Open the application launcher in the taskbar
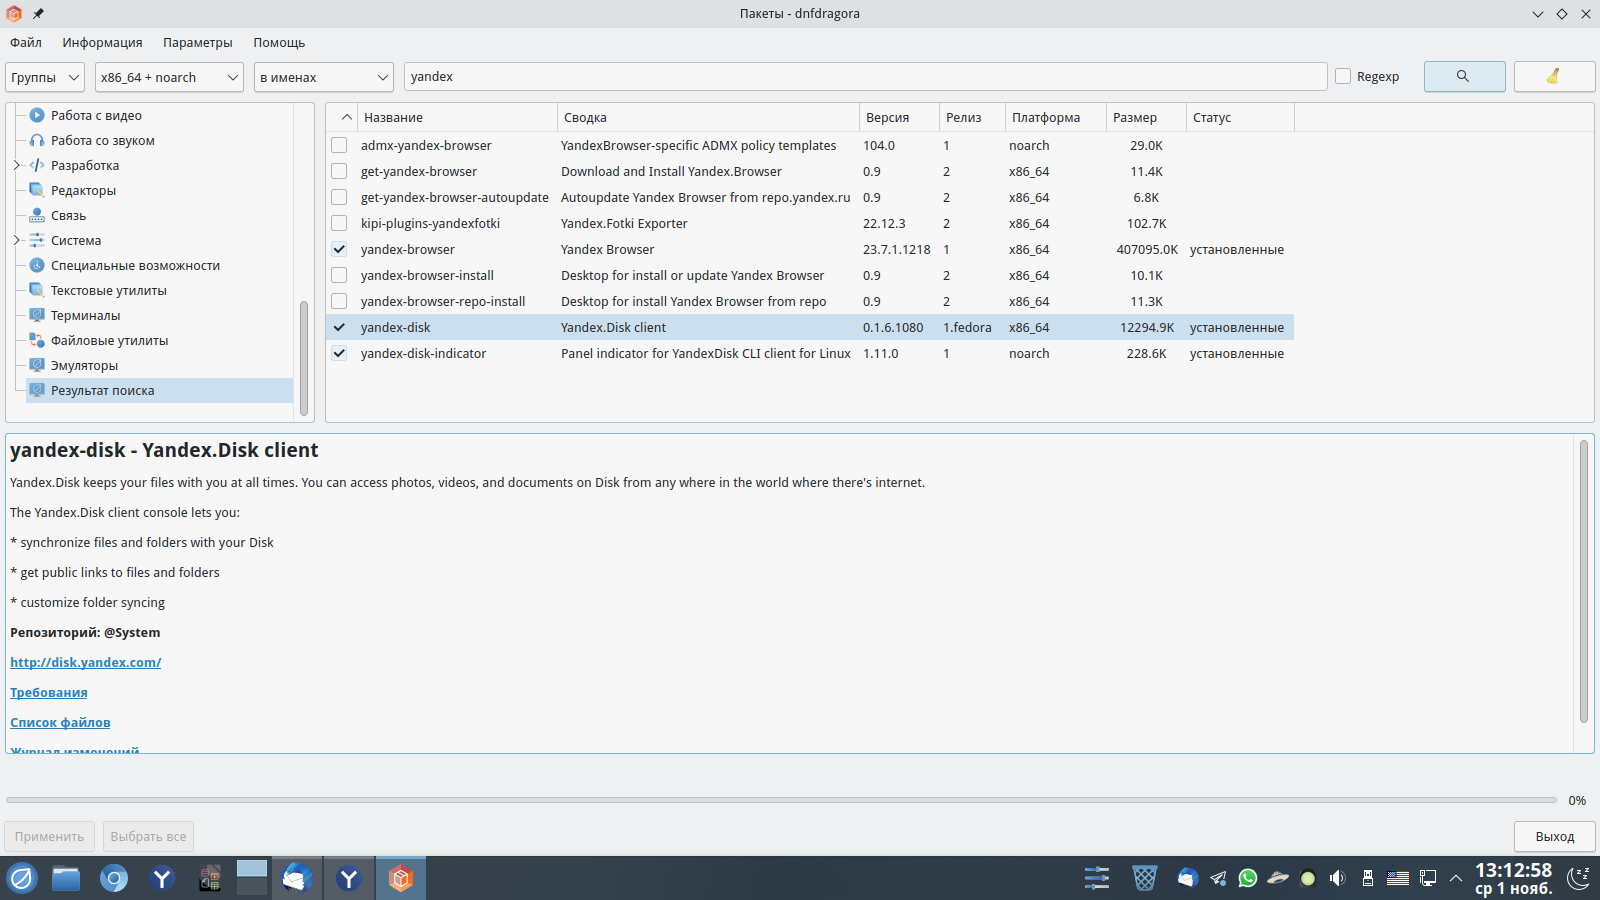 click(22, 878)
